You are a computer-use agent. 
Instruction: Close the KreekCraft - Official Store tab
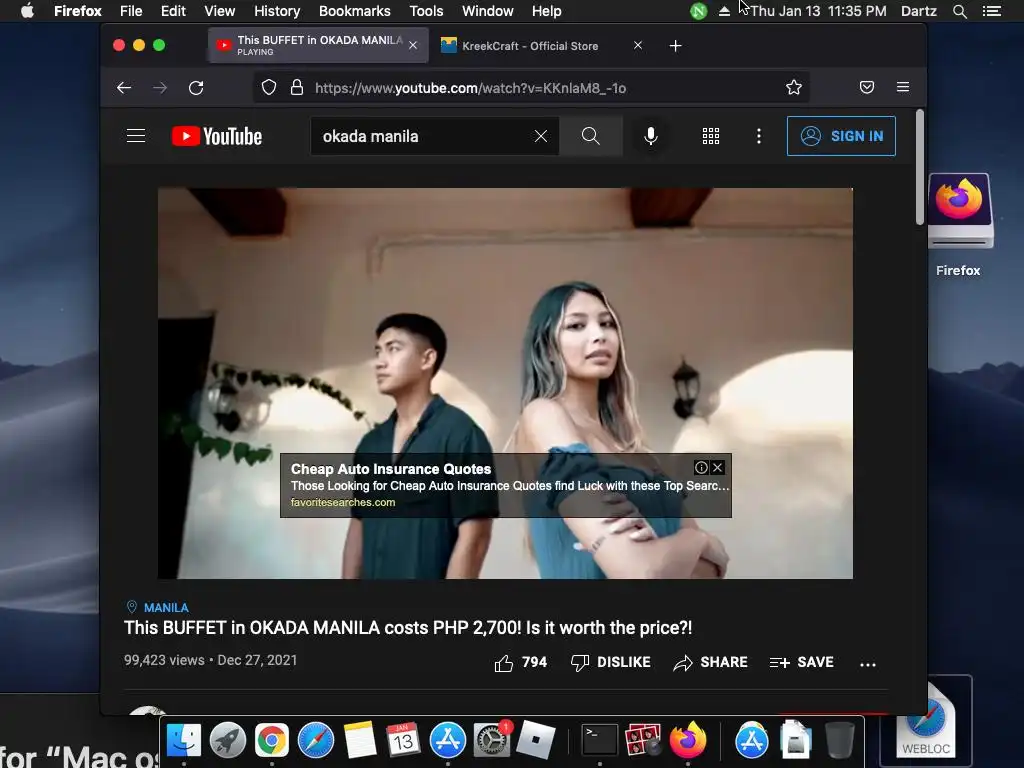pyautogui.click(x=637, y=45)
